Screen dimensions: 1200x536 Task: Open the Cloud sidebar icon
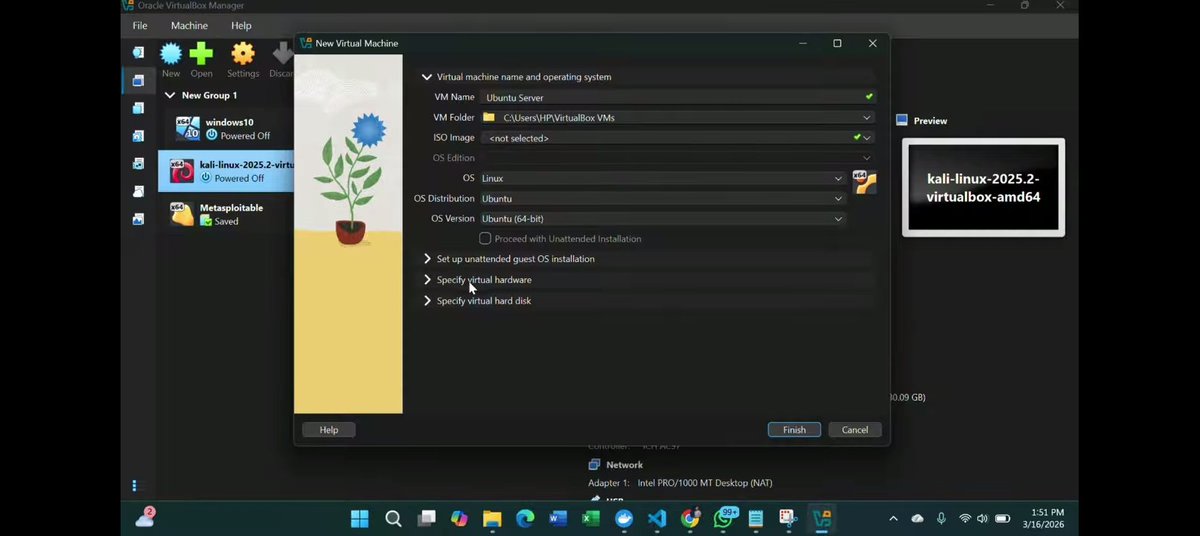click(x=139, y=190)
